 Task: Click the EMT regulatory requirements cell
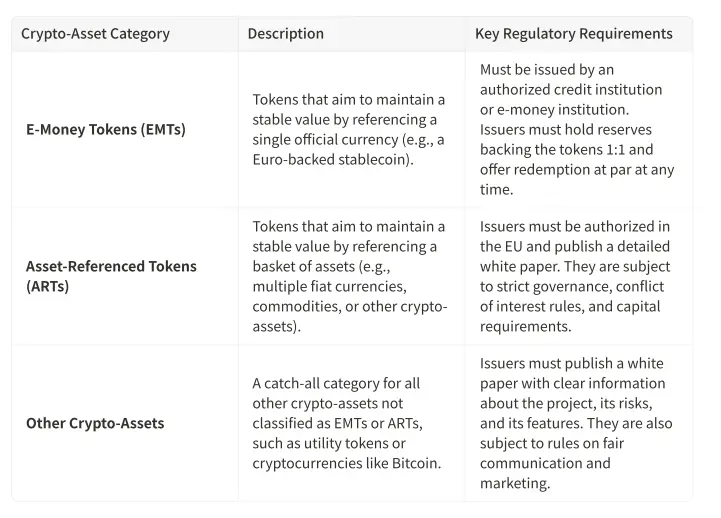pyautogui.click(x=577, y=129)
